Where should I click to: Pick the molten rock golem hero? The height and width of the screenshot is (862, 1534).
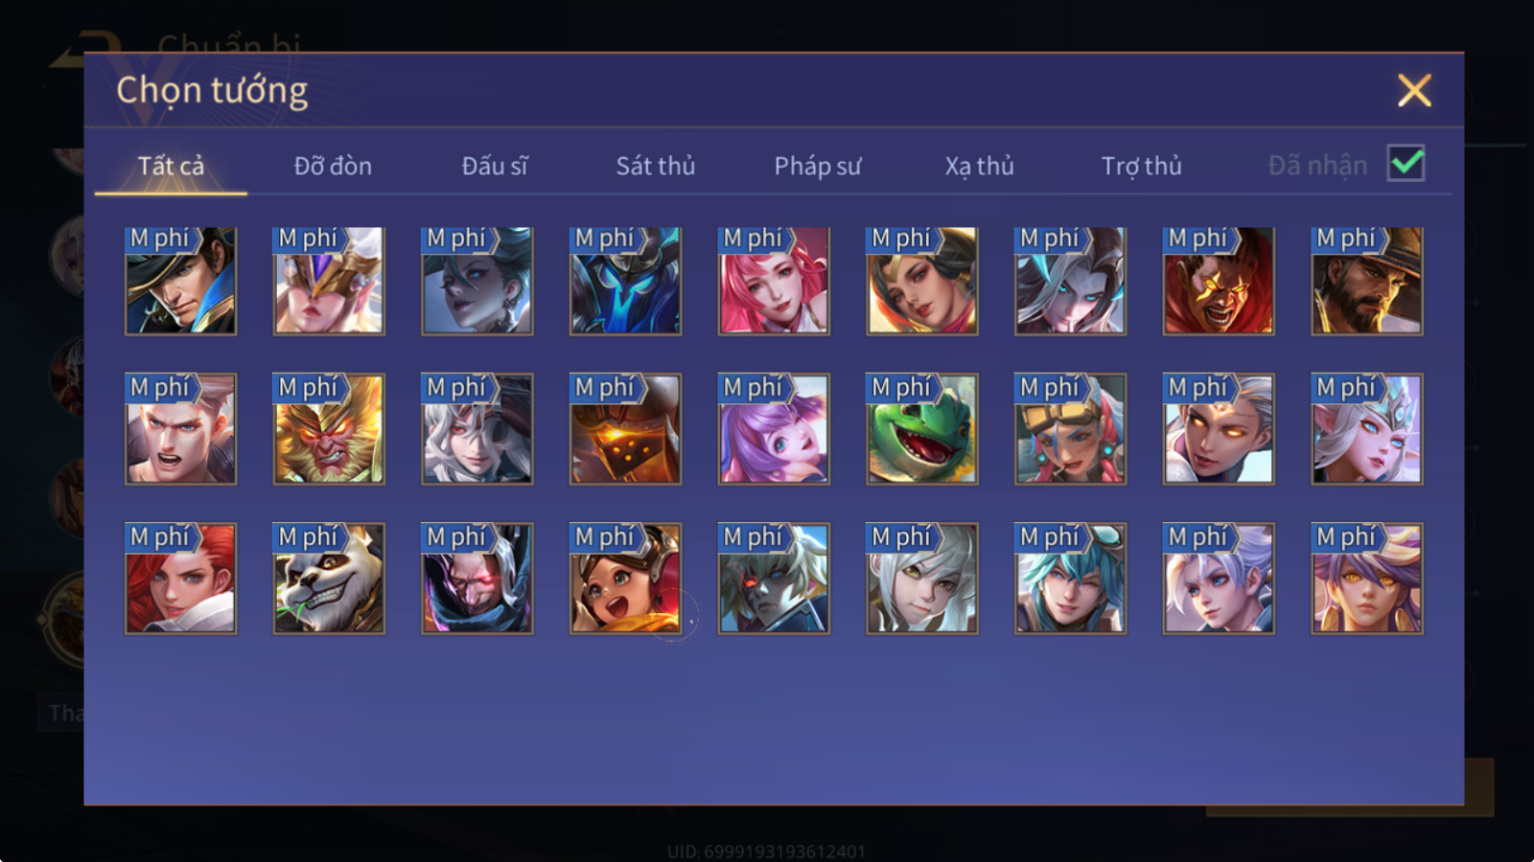click(626, 429)
